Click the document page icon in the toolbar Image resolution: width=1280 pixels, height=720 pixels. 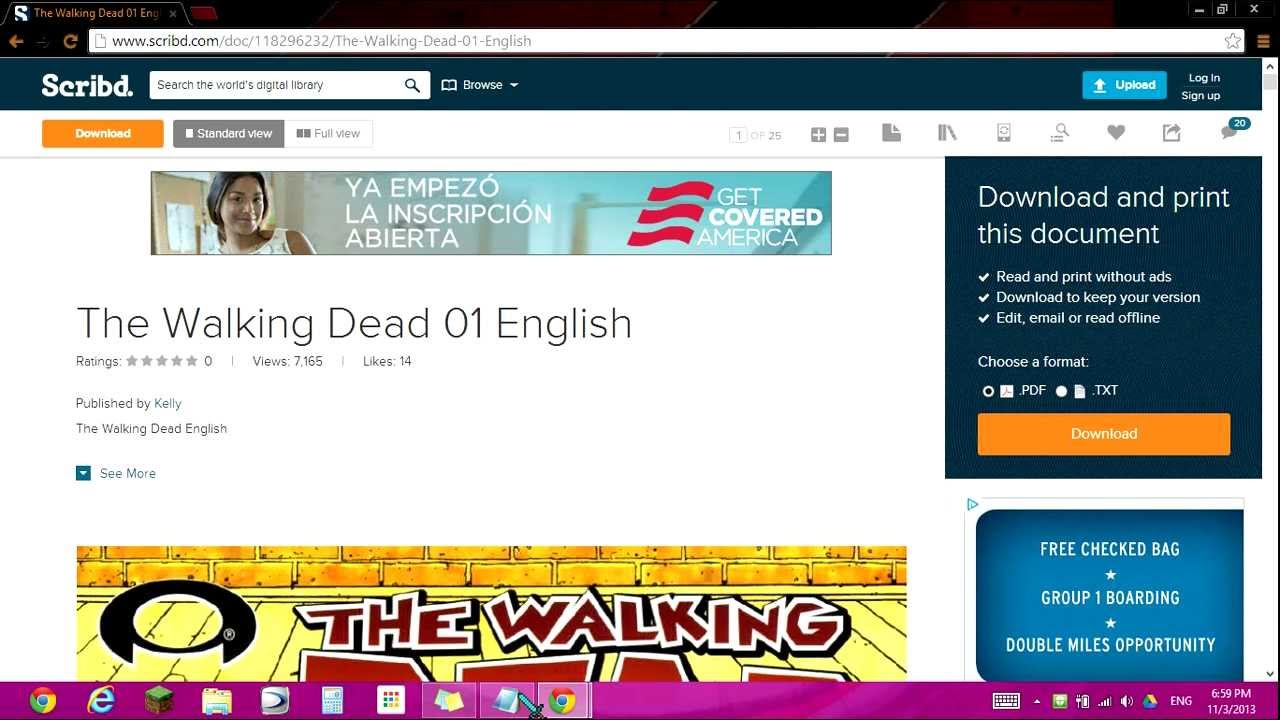891,132
